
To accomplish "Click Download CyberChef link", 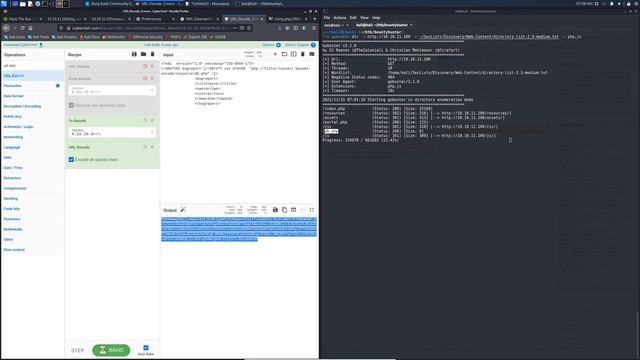I will pos(23,45).
